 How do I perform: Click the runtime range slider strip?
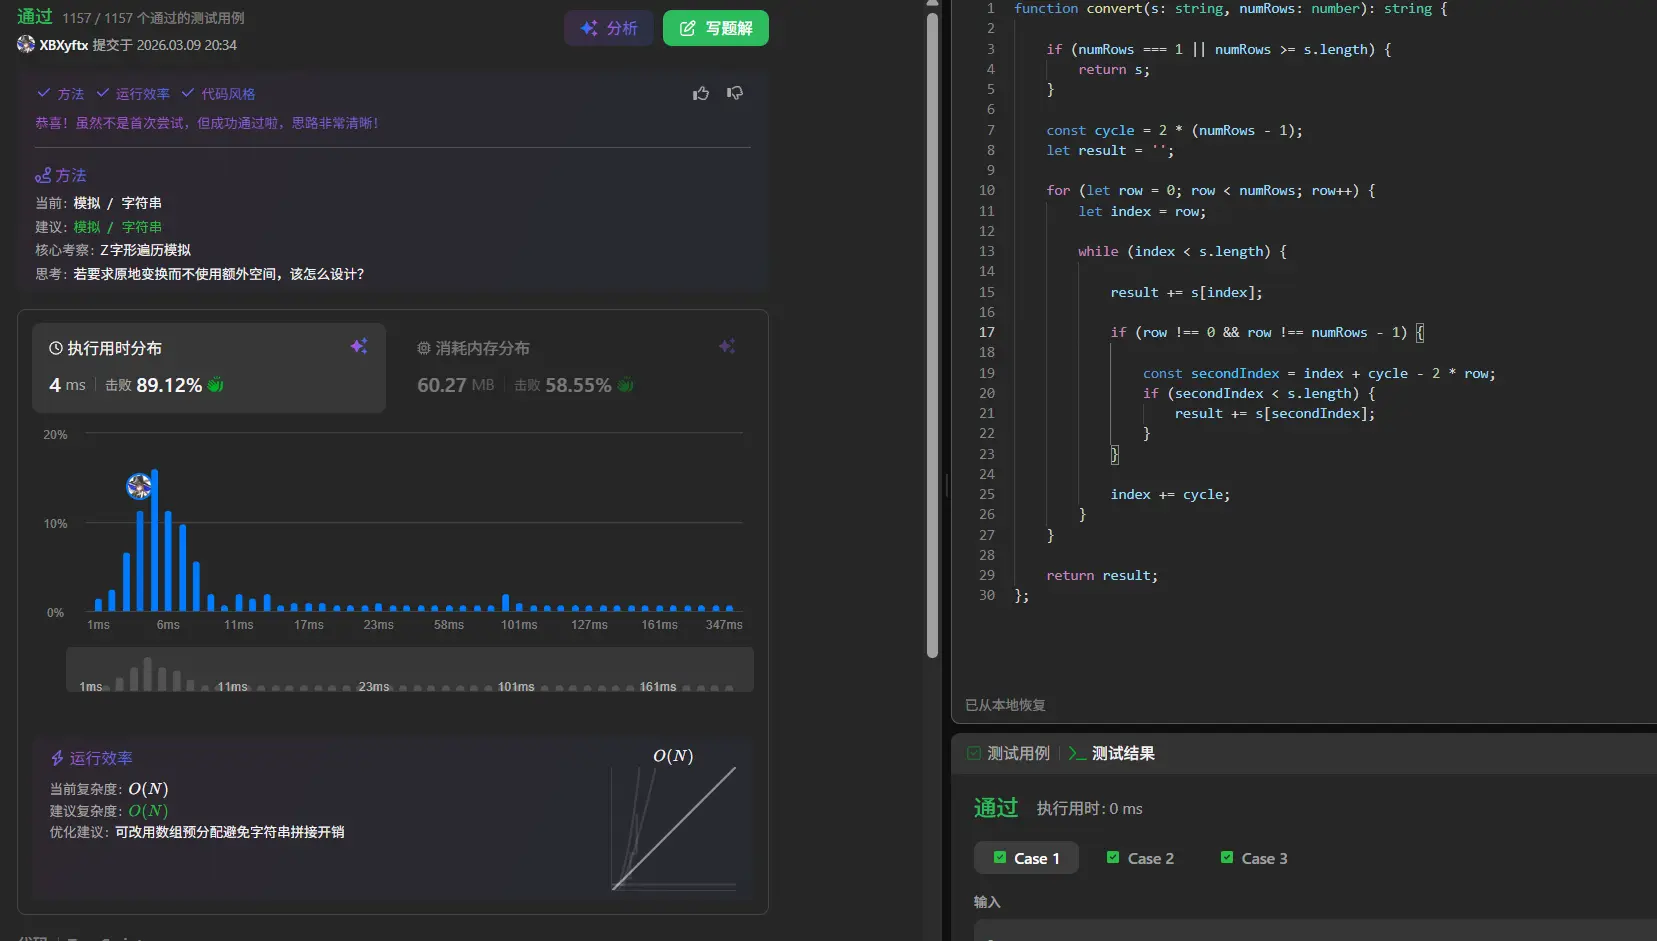point(409,670)
